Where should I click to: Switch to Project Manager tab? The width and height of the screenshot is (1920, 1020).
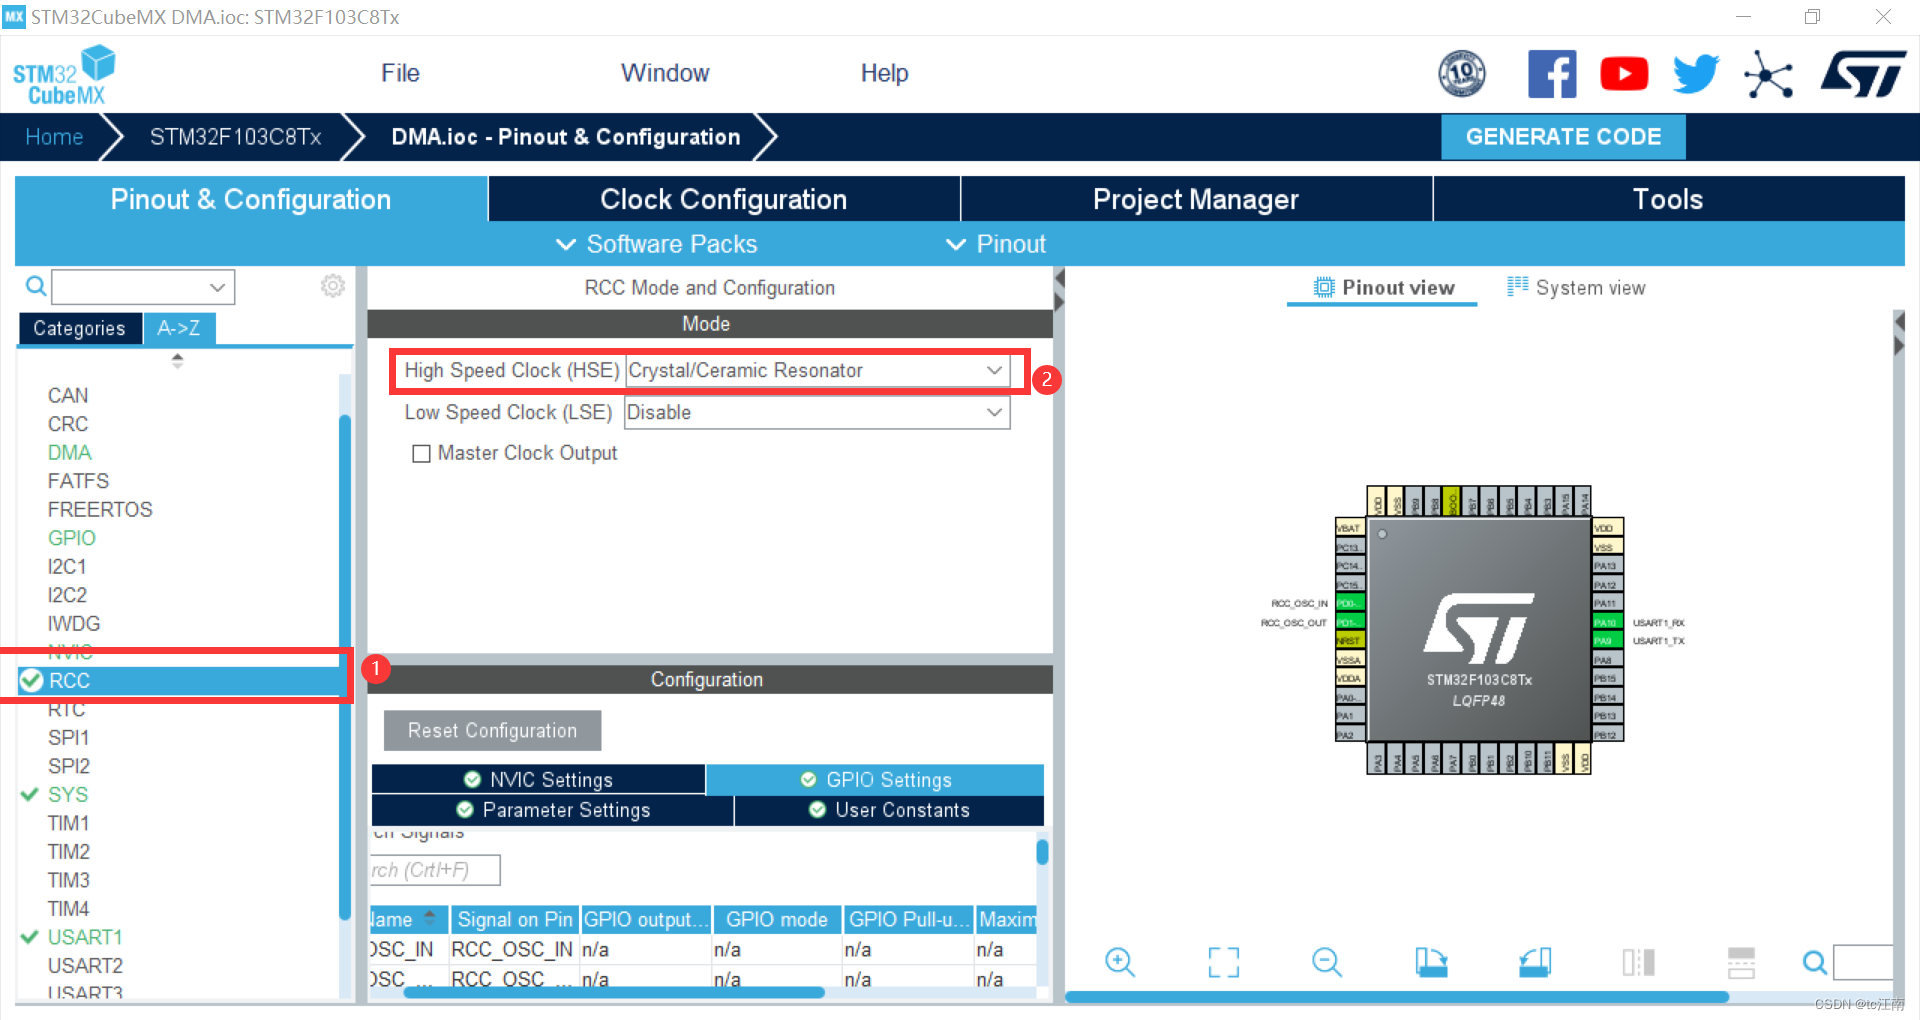point(1196,199)
